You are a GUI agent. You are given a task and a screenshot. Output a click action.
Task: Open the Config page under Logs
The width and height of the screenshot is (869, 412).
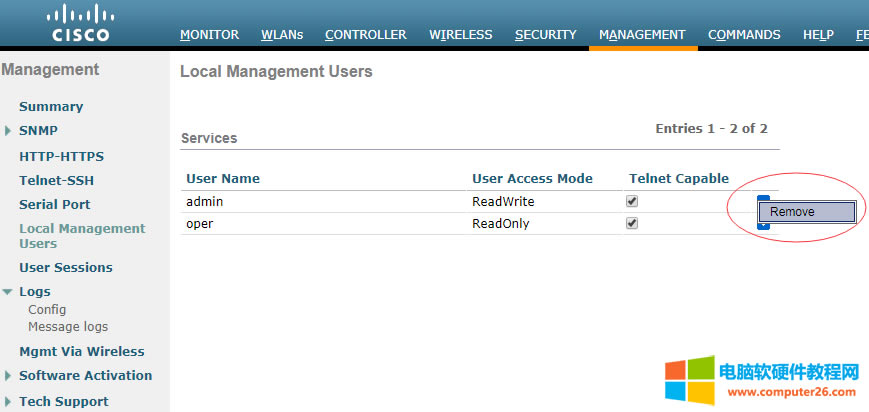click(47, 310)
